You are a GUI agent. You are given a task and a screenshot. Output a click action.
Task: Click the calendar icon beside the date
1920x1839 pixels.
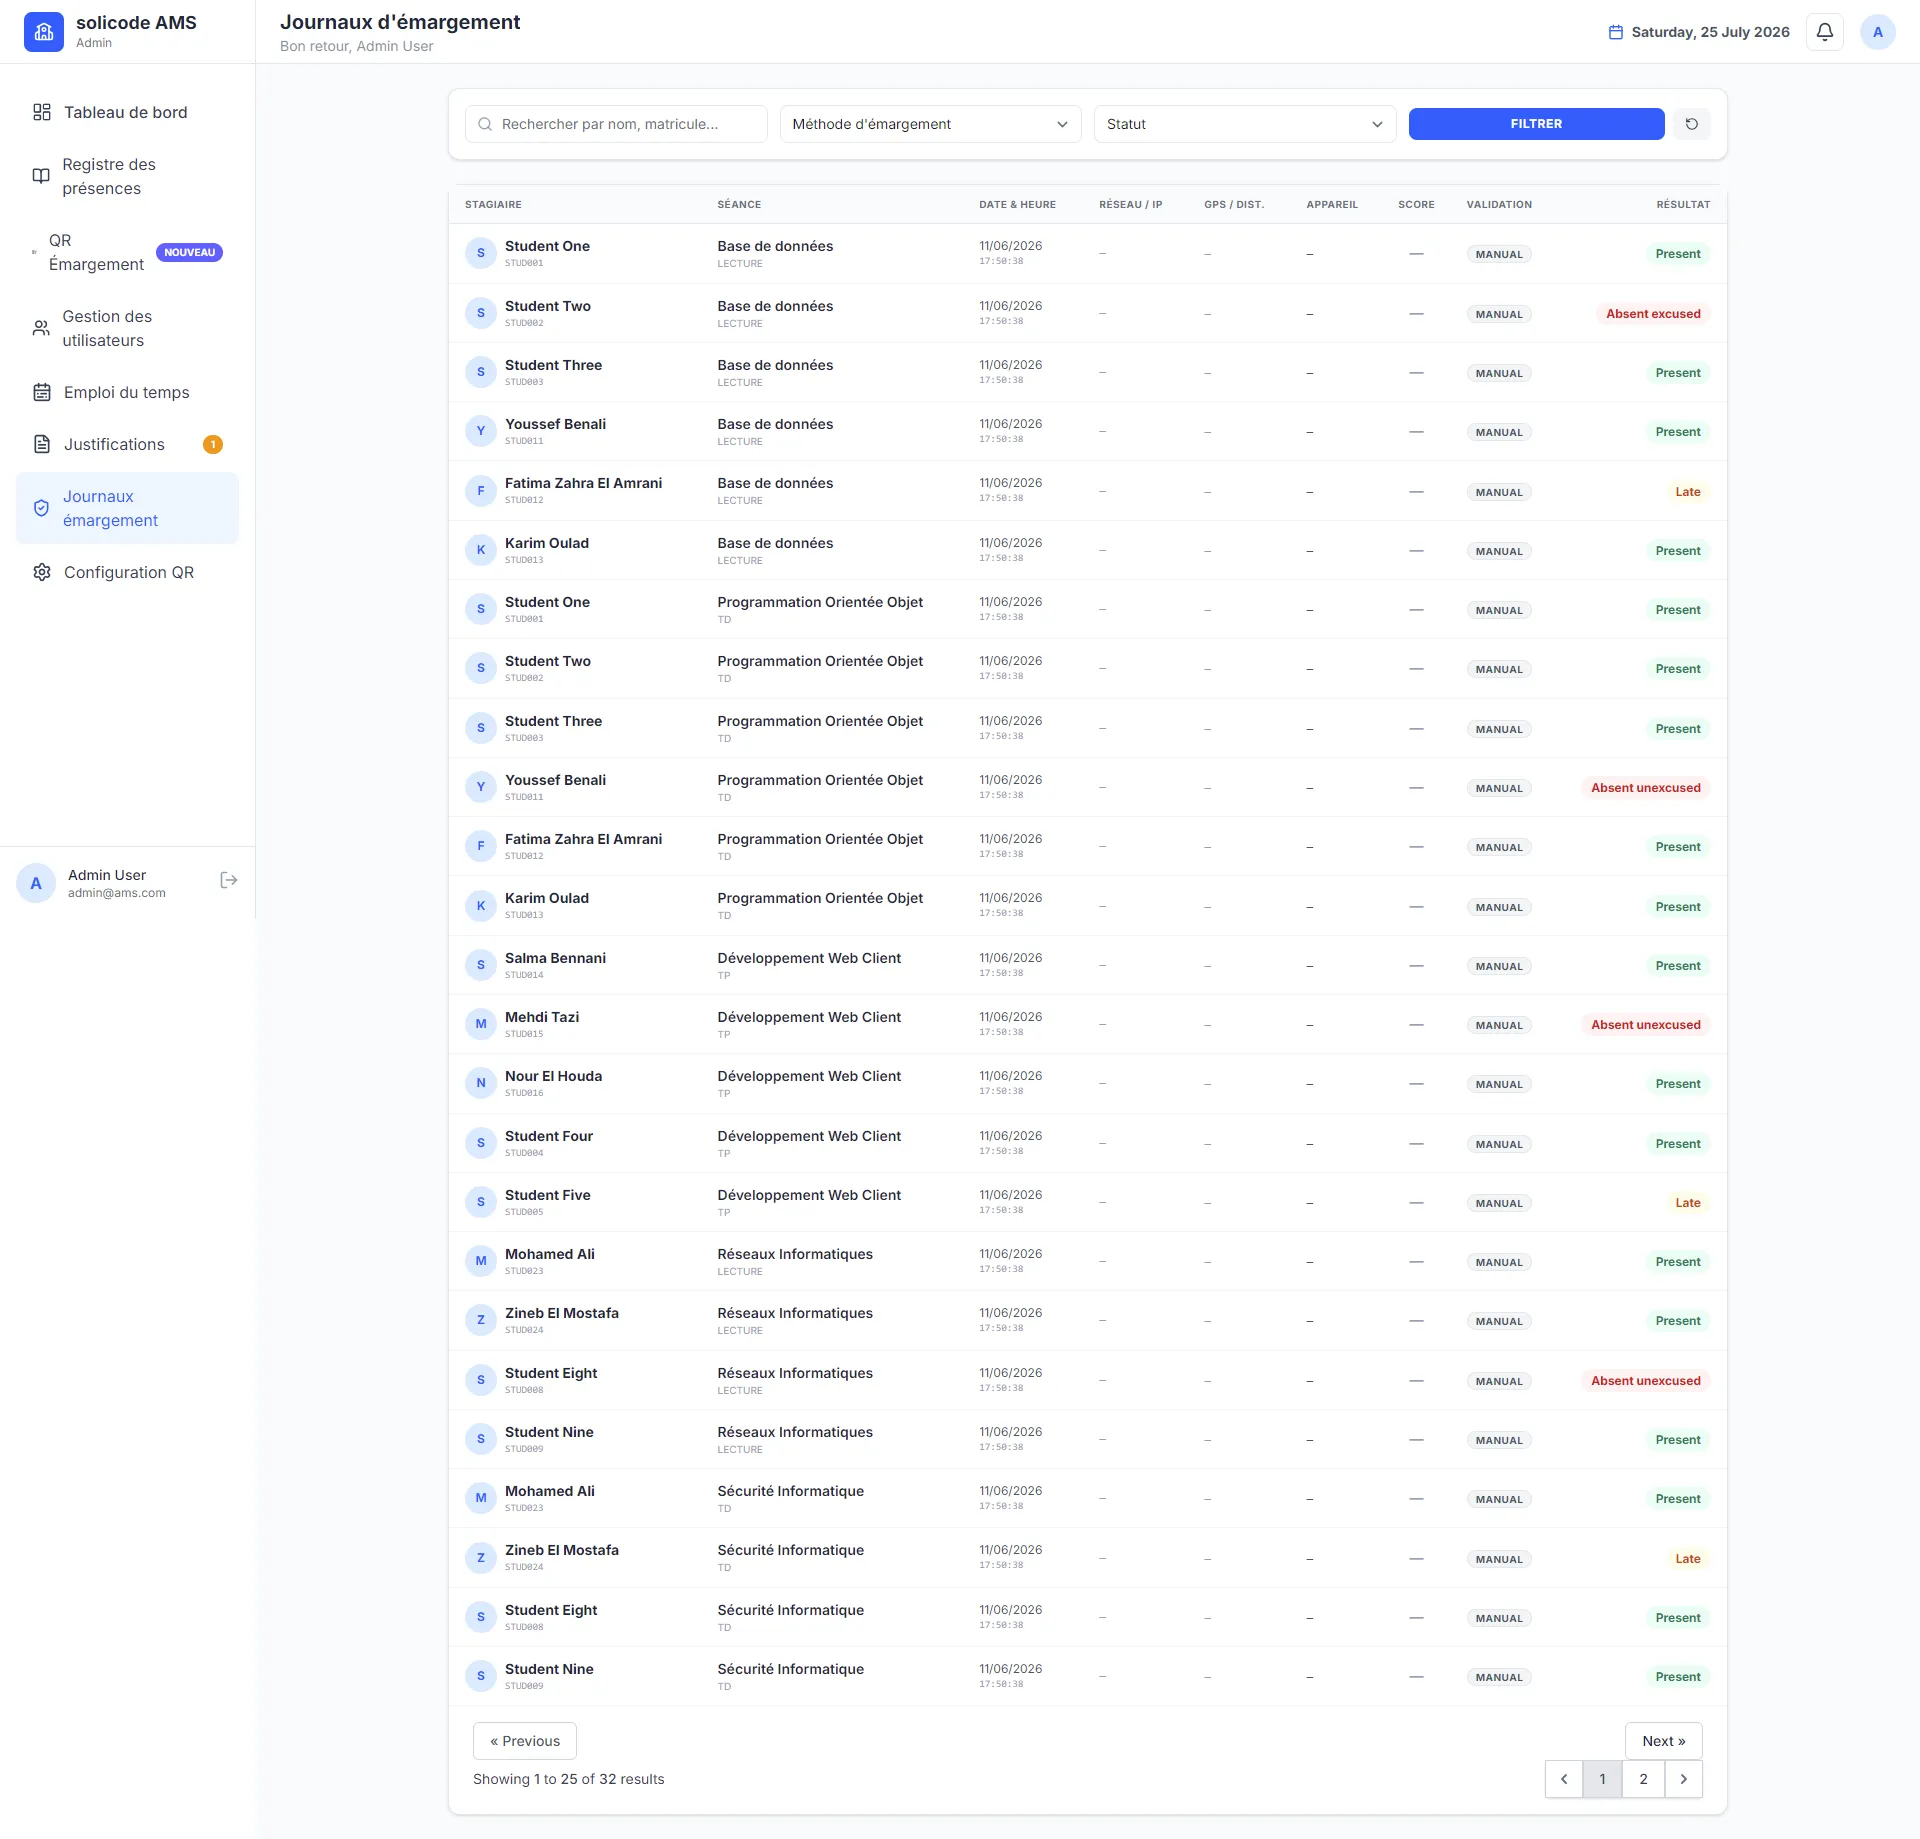(x=1615, y=32)
